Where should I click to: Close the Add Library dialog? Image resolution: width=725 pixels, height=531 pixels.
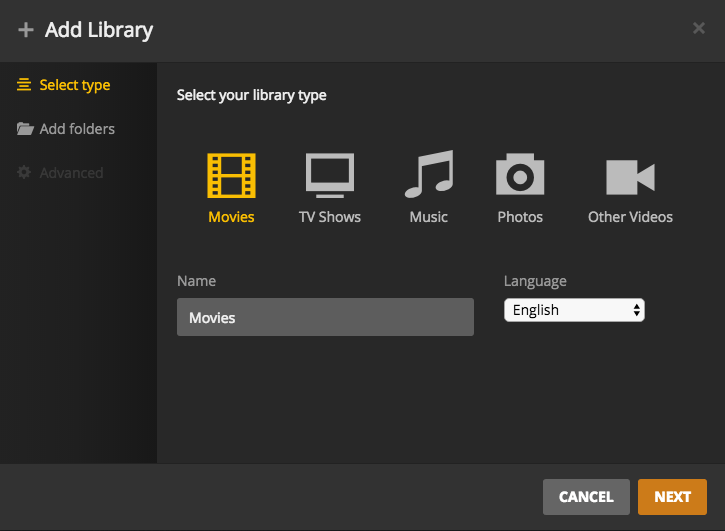pyautogui.click(x=699, y=28)
